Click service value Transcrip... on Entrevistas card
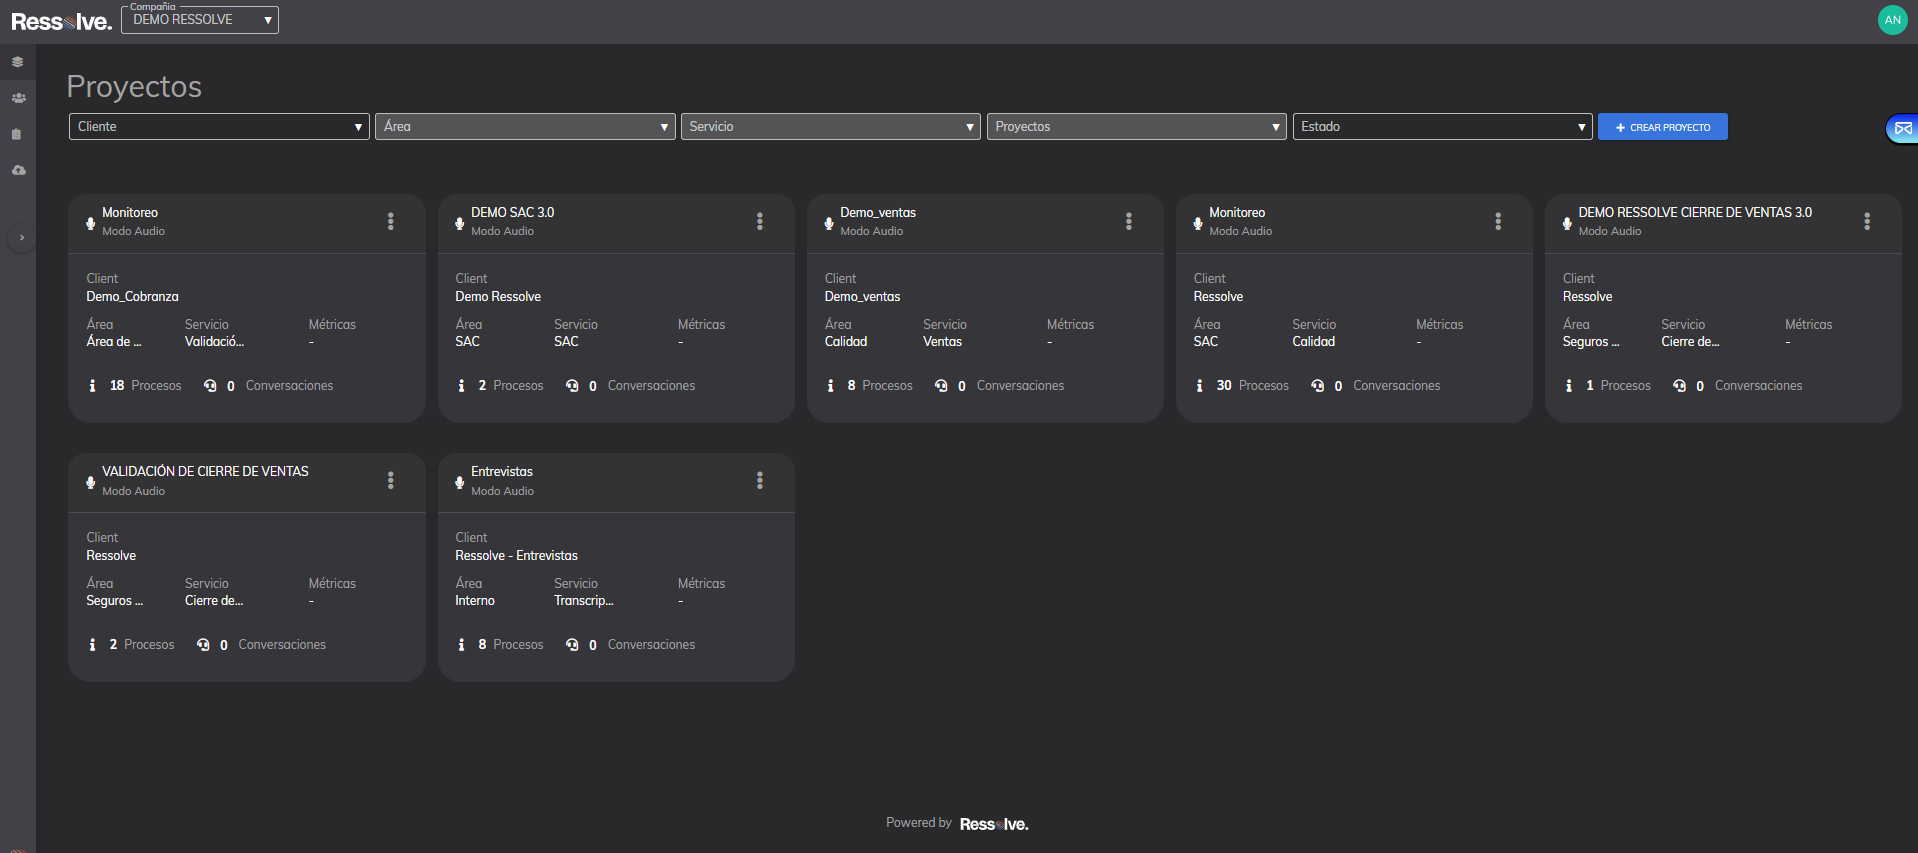1918x853 pixels. 584,601
